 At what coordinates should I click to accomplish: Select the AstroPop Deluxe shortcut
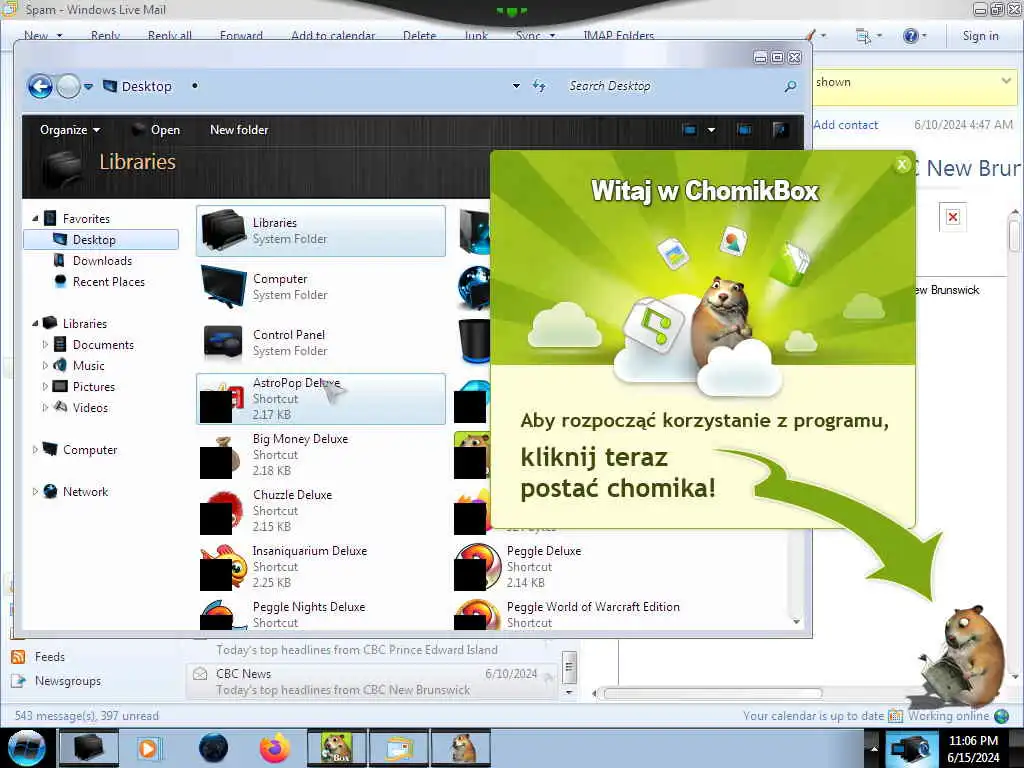click(x=321, y=398)
